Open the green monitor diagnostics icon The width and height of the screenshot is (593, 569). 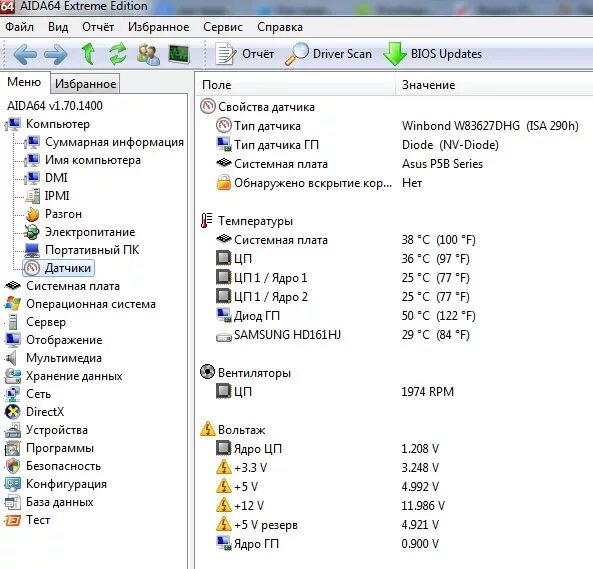(x=179, y=54)
